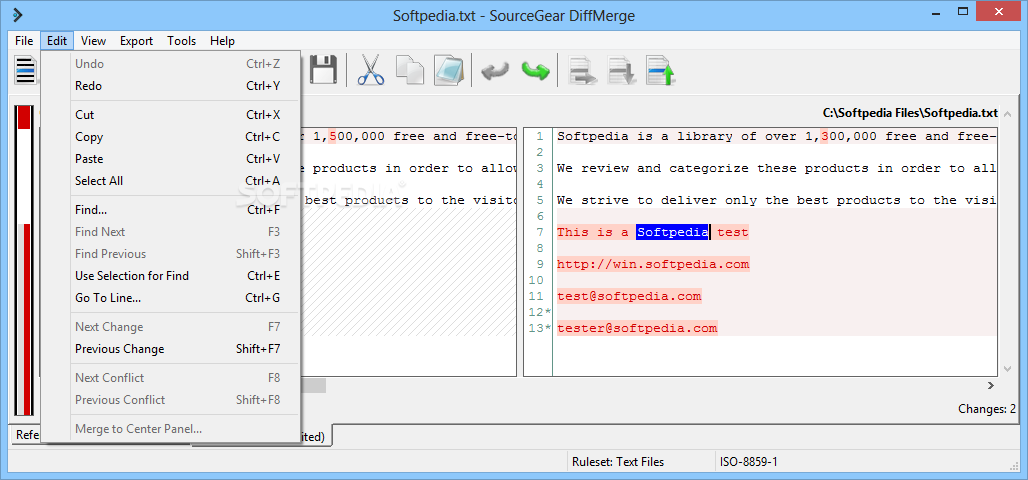Click line "http://win.softpedia.com"

tap(653, 264)
